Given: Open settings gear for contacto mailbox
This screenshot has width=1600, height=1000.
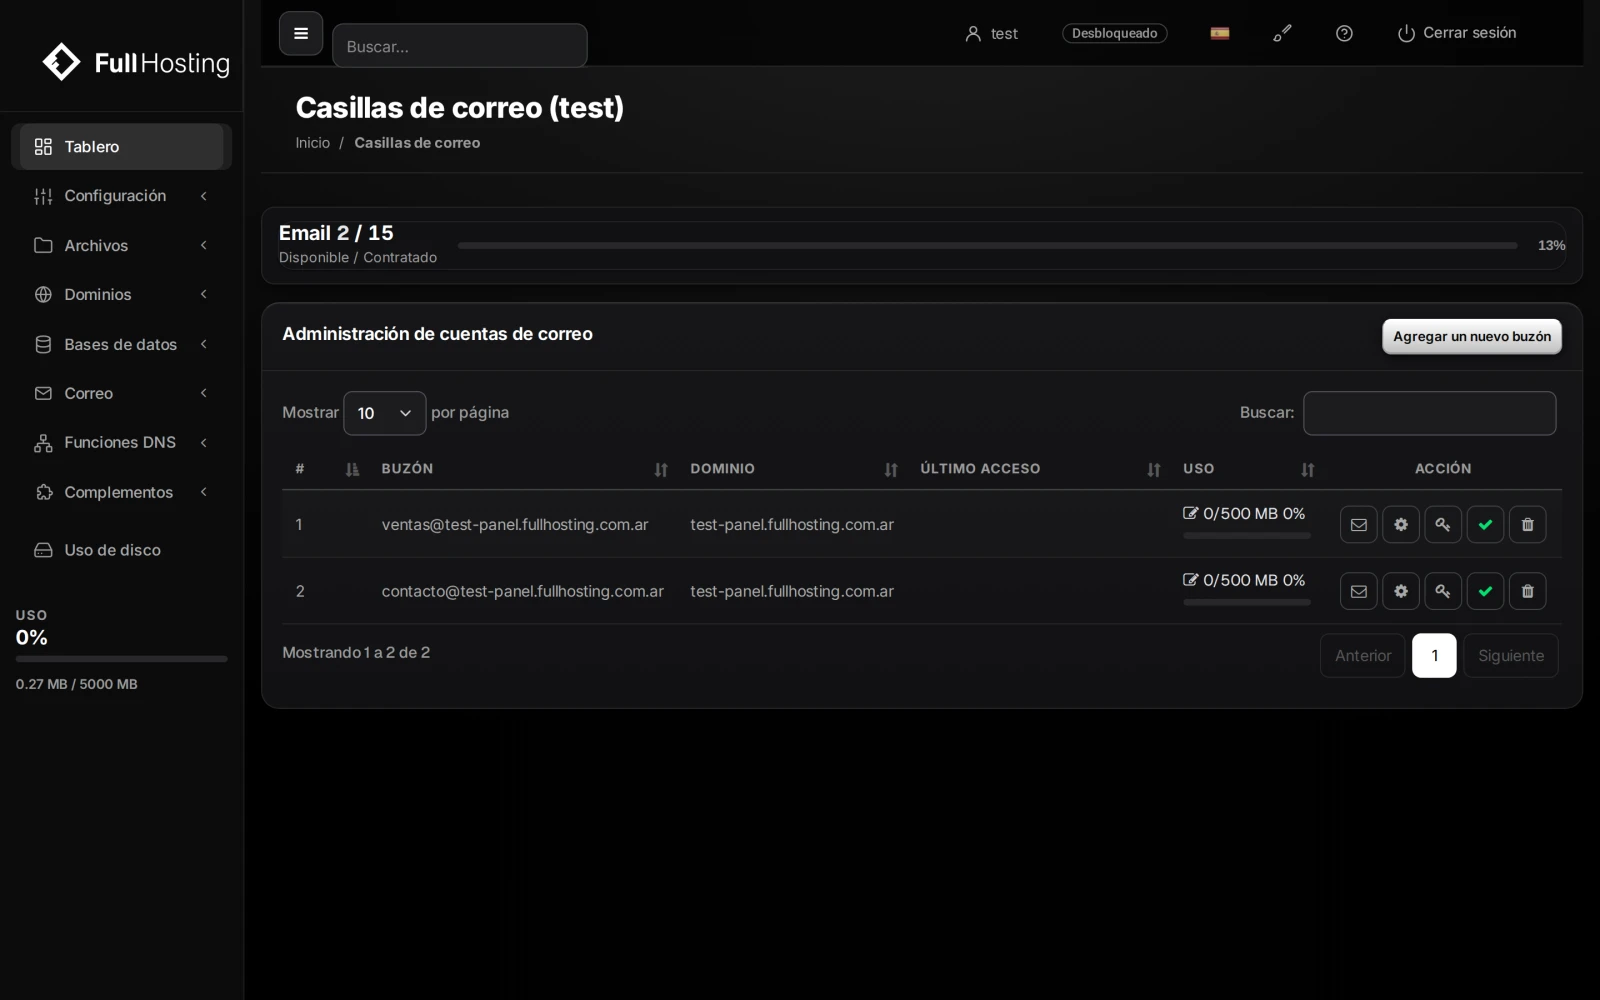Looking at the screenshot, I should [1401, 591].
